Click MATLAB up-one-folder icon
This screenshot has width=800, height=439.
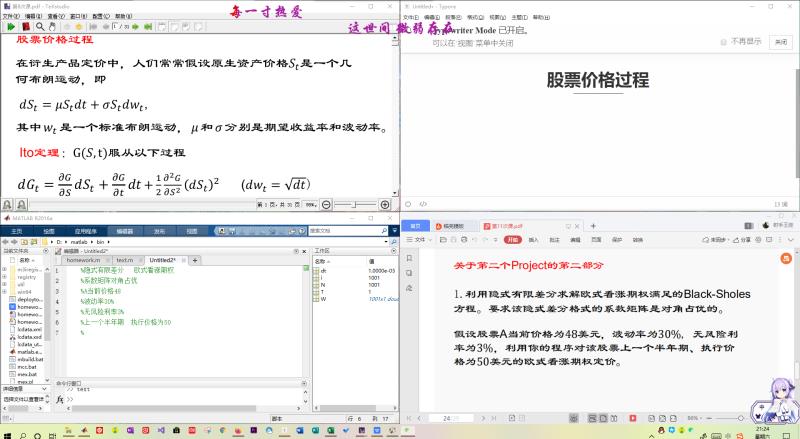(x=24, y=241)
